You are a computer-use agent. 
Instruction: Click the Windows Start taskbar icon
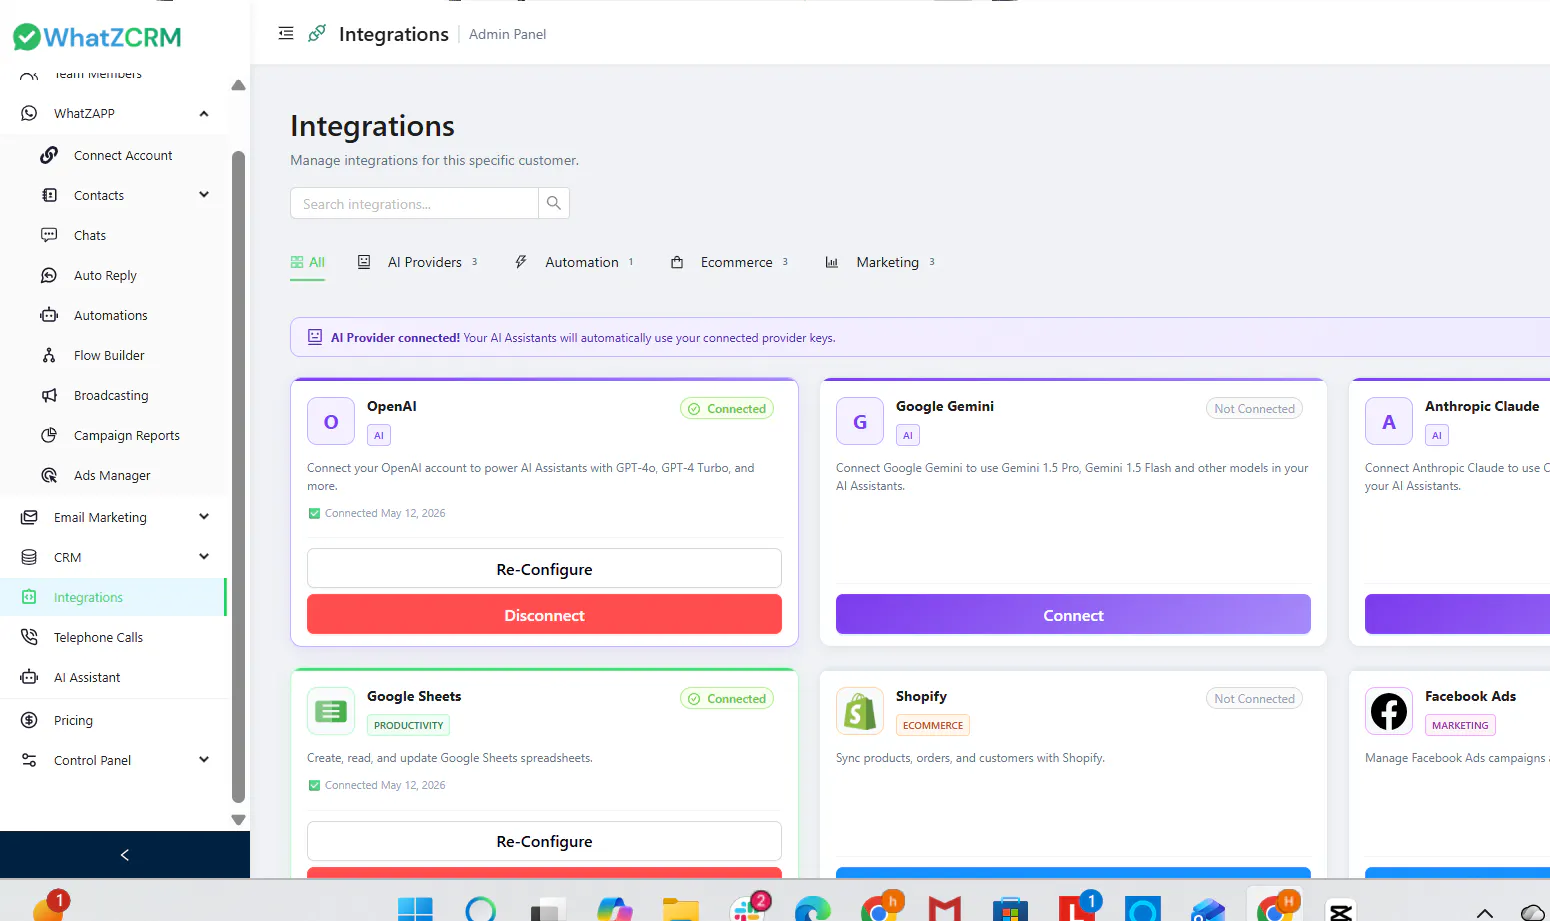pyautogui.click(x=415, y=908)
